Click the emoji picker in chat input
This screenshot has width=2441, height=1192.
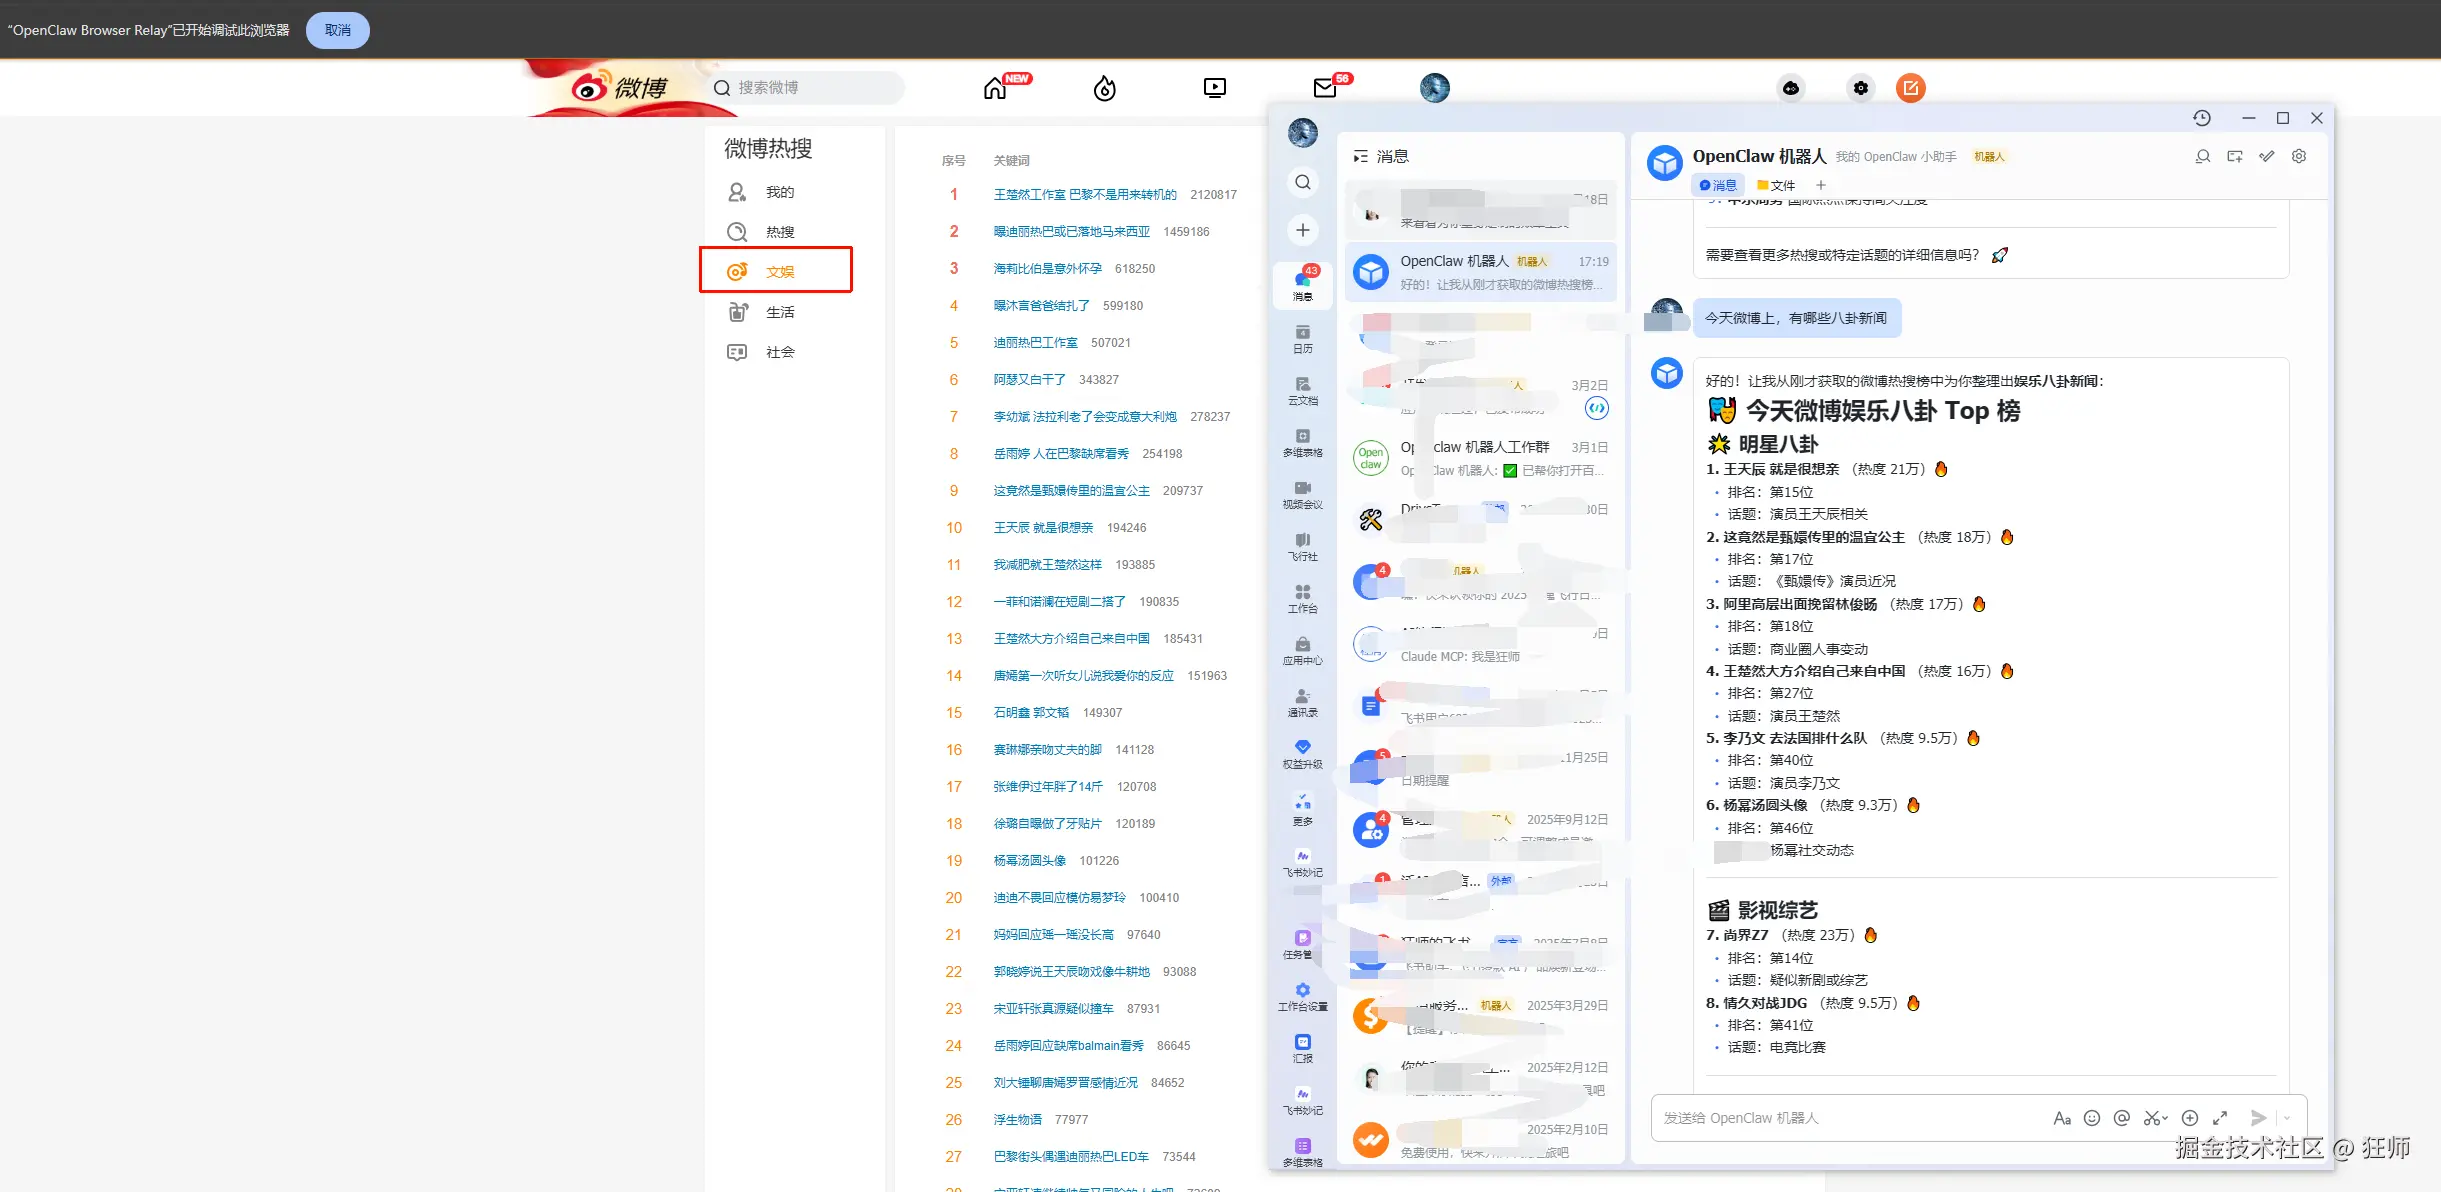click(2092, 1118)
